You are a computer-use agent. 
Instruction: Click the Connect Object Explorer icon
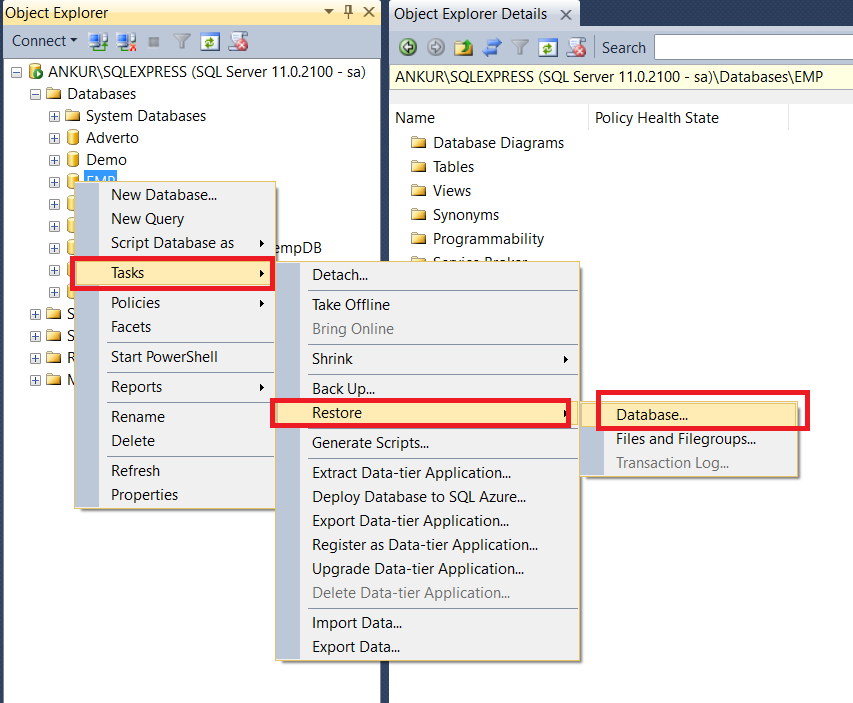[98, 41]
